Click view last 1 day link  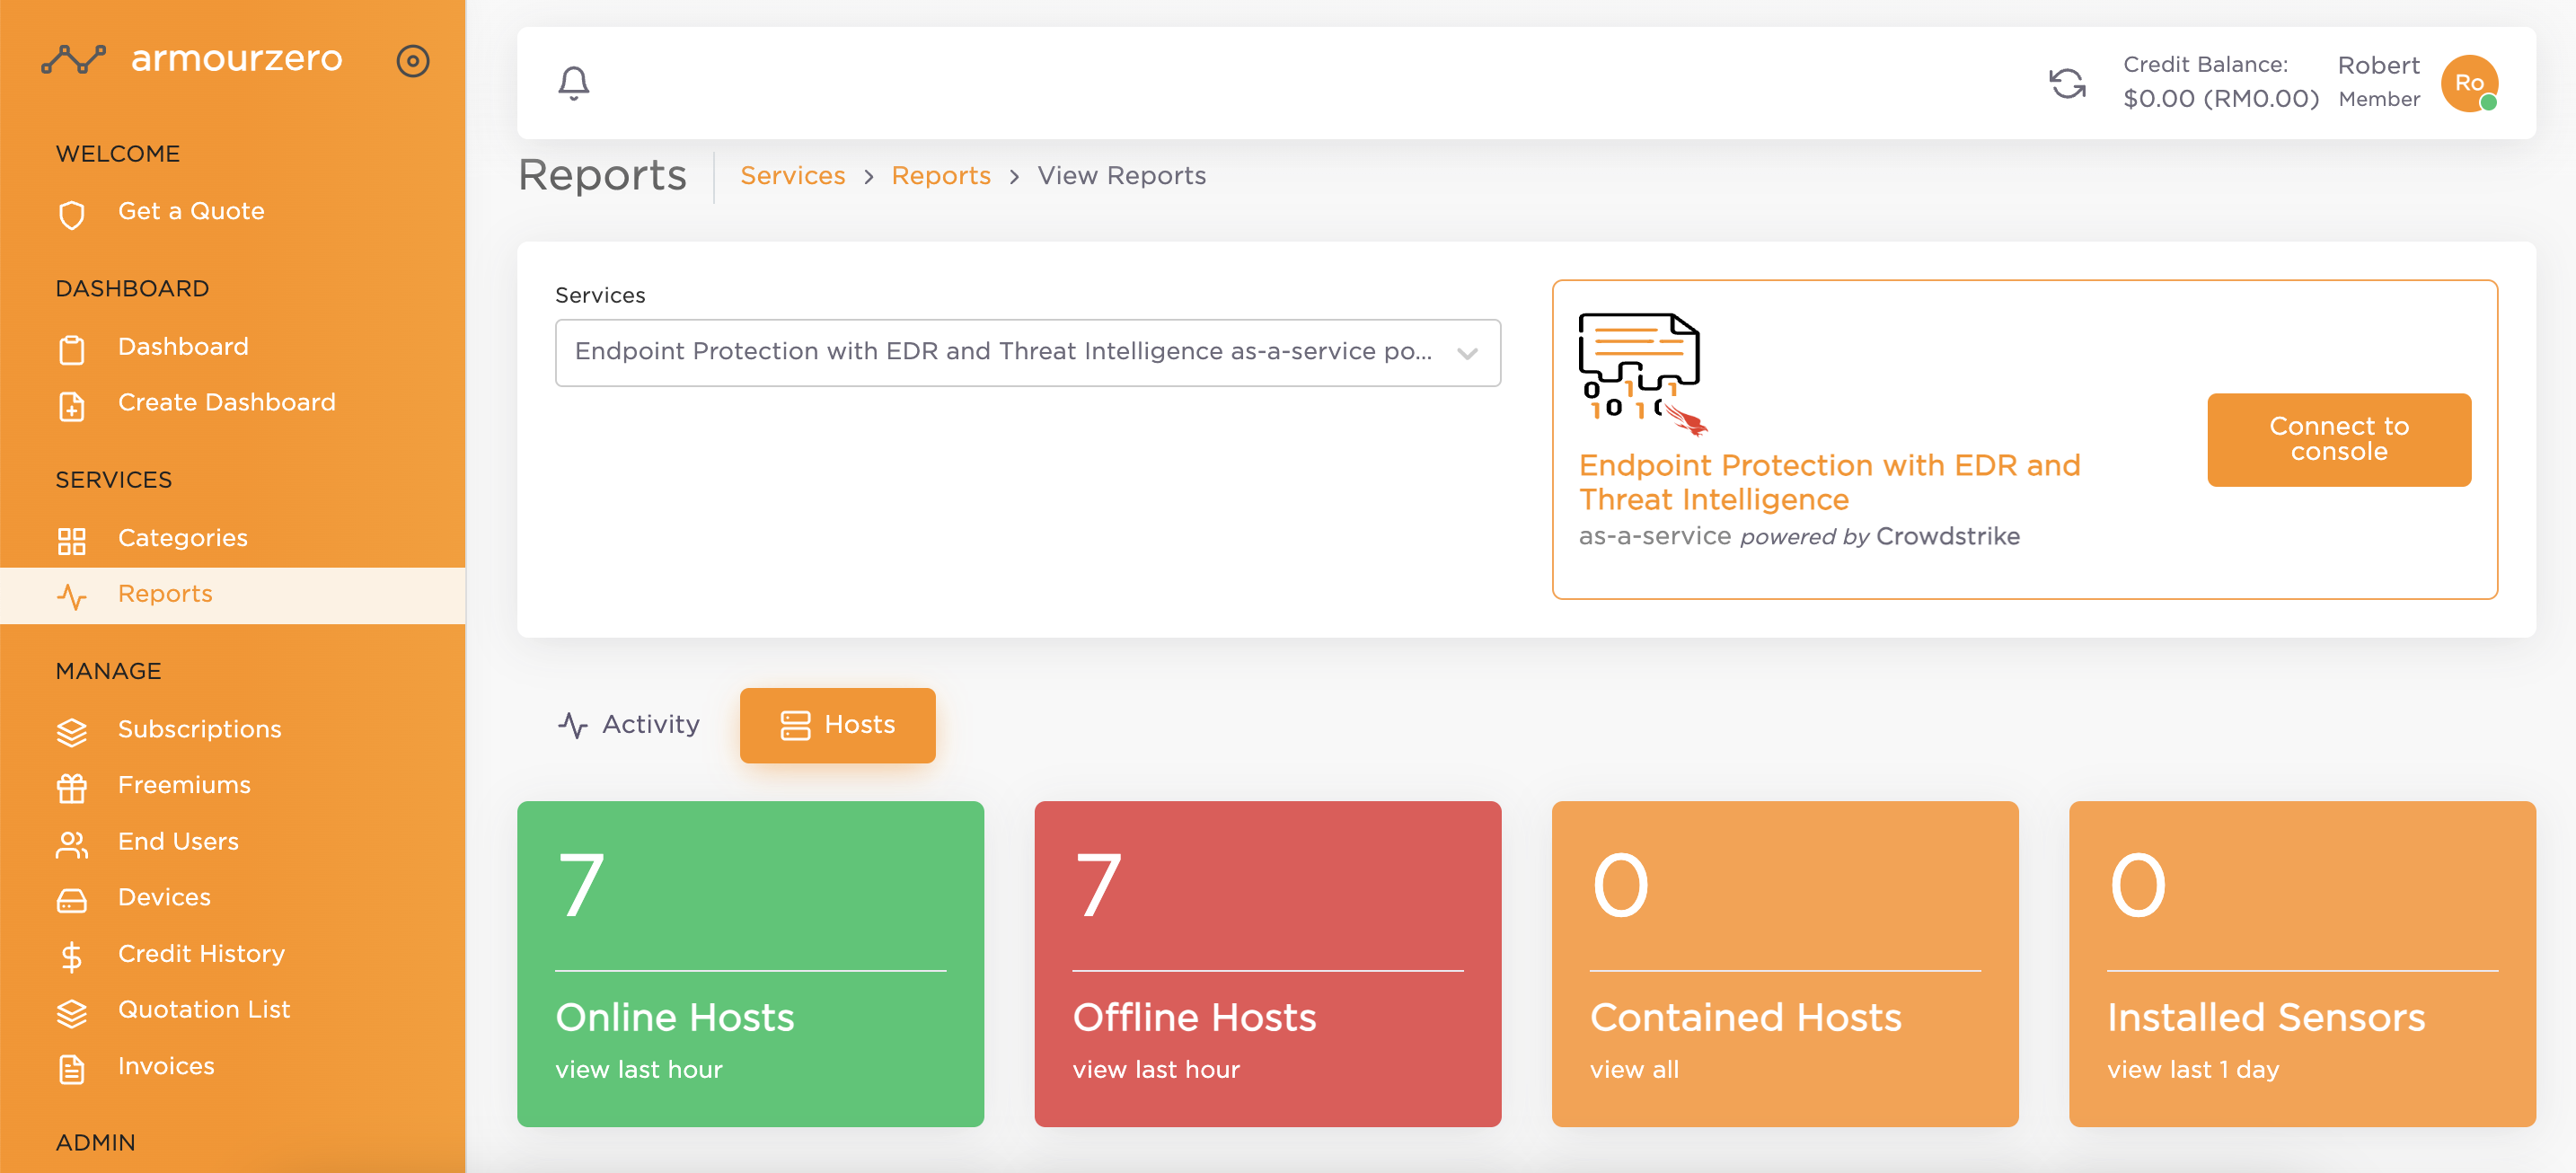click(2192, 1070)
